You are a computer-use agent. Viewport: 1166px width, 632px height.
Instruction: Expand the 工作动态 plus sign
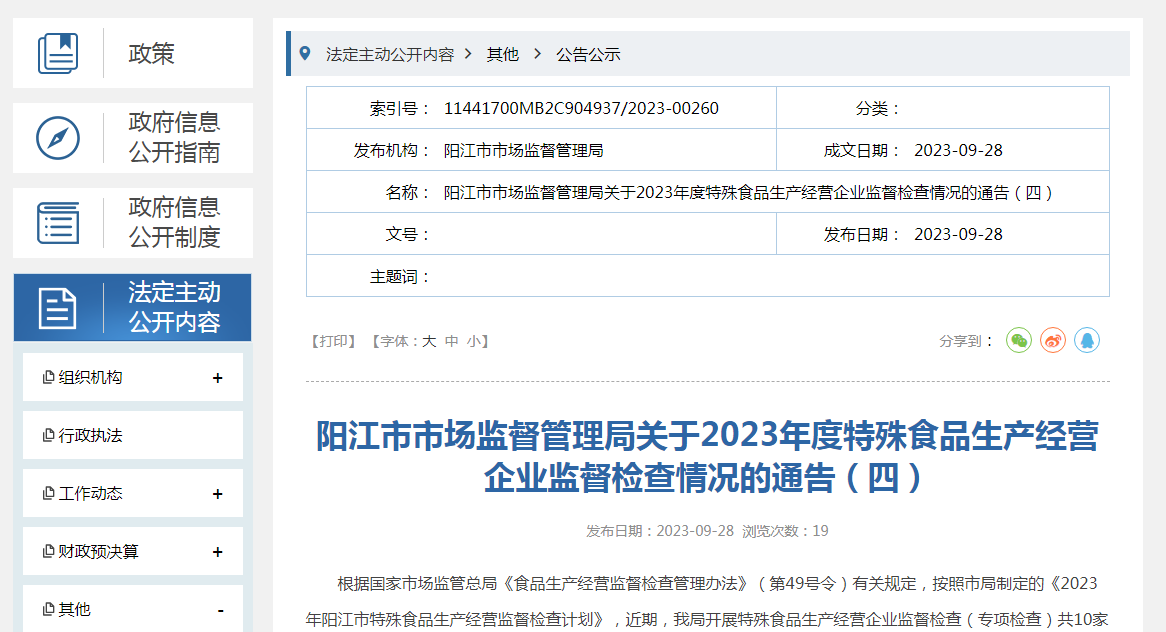click(218, 494)
